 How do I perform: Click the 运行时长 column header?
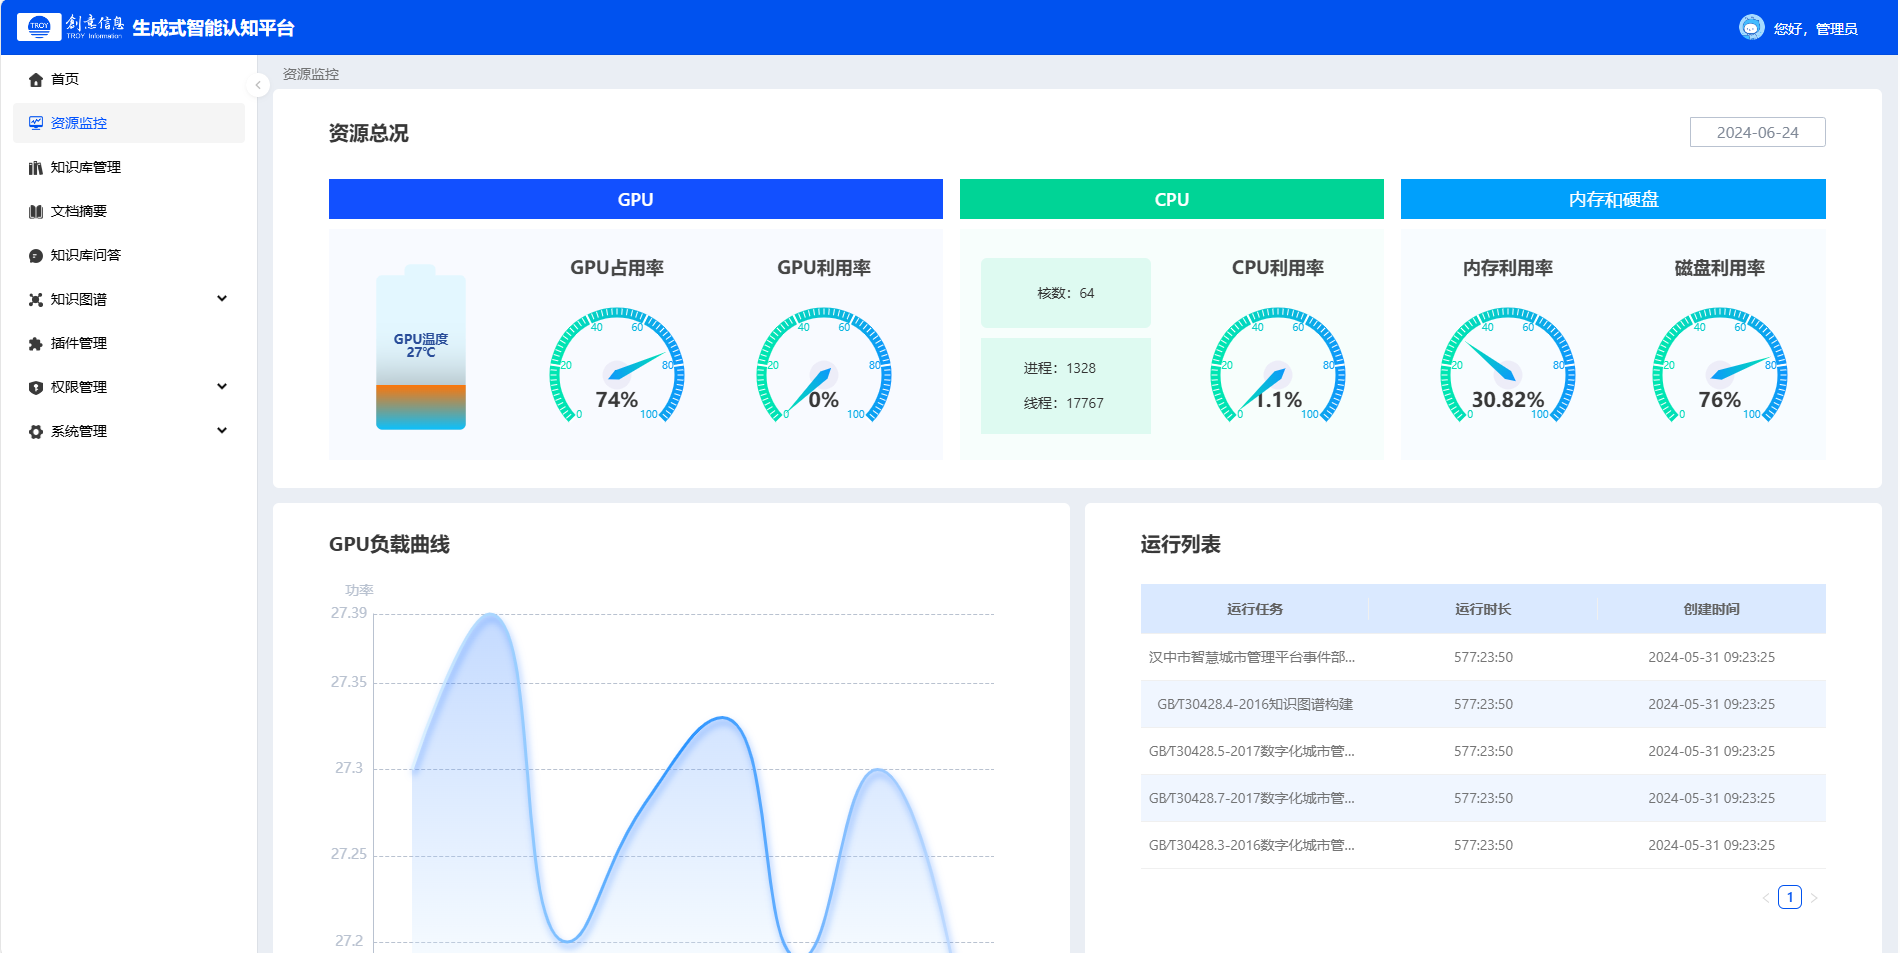click(1483, 609)
